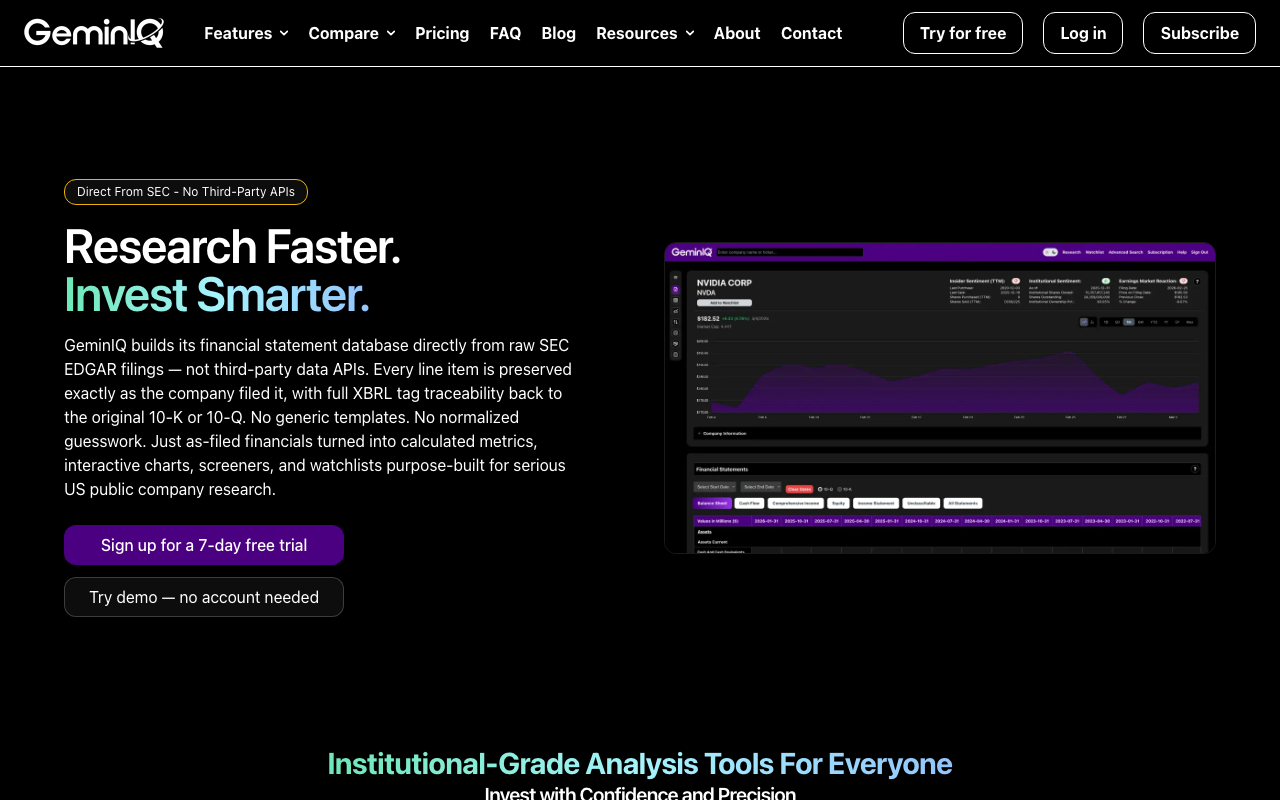
Task: Click the Research Faster. headline
Action: (x=232, y=246)
